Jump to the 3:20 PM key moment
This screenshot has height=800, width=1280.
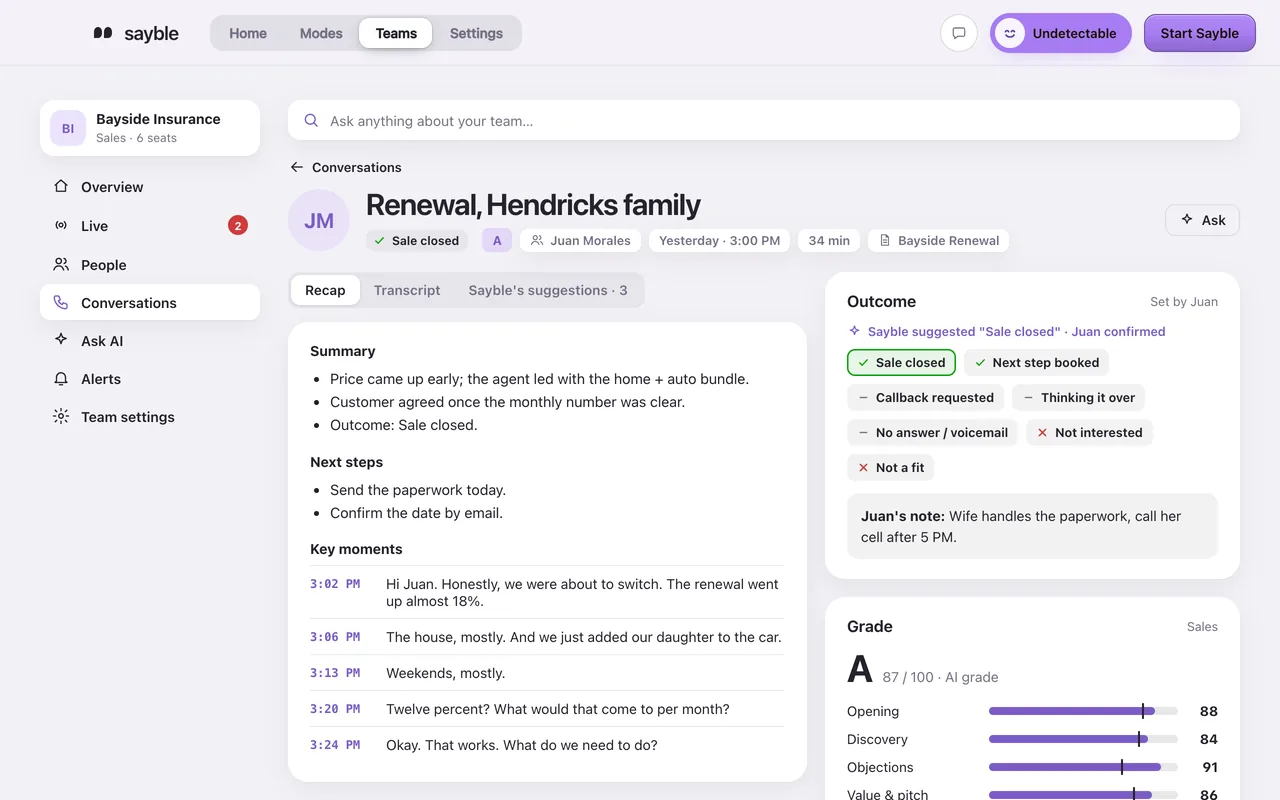tap(547, 709)
